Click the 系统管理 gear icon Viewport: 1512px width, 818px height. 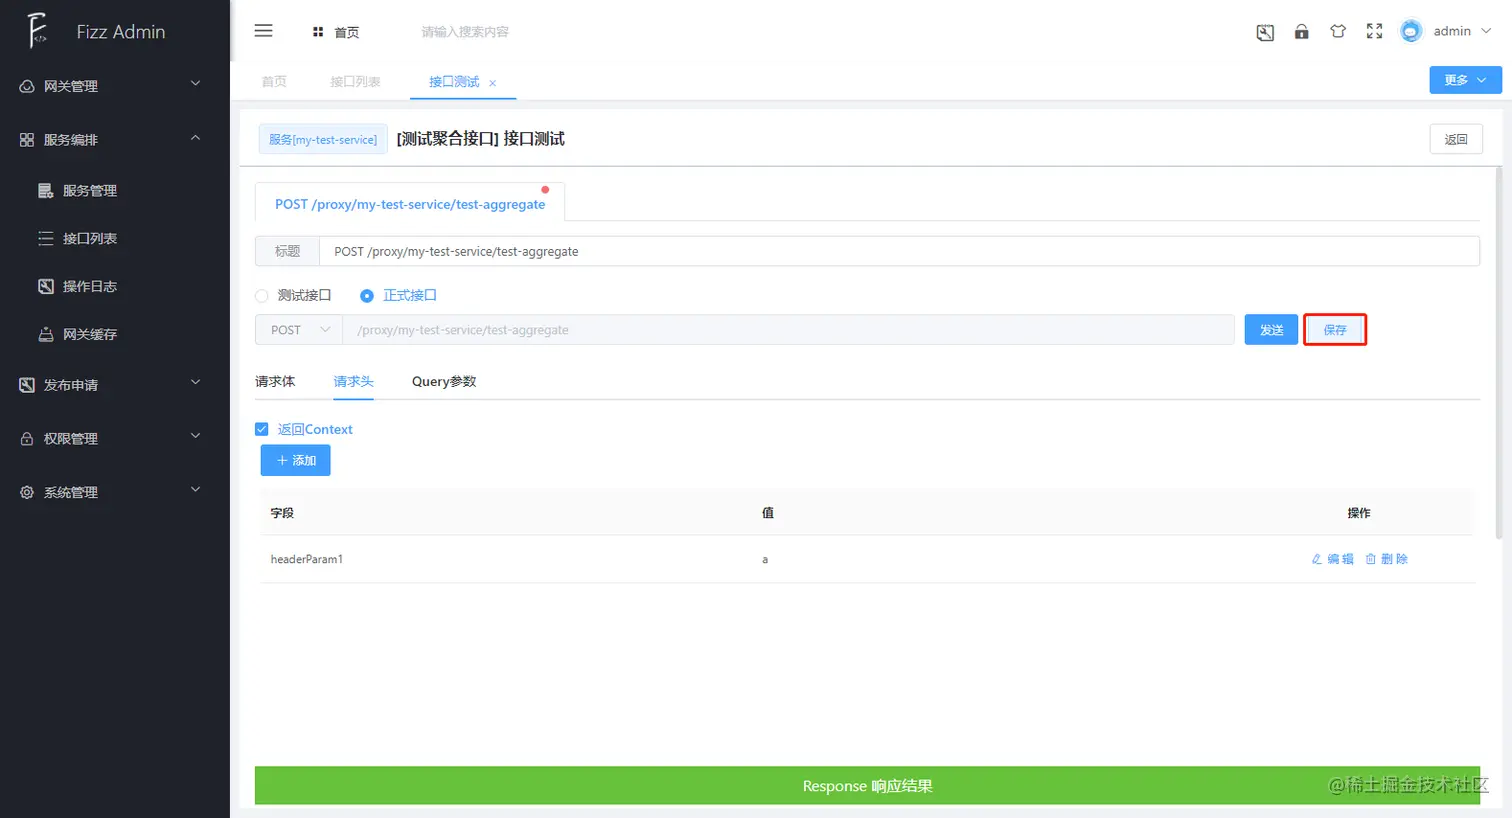coord(27,492)
